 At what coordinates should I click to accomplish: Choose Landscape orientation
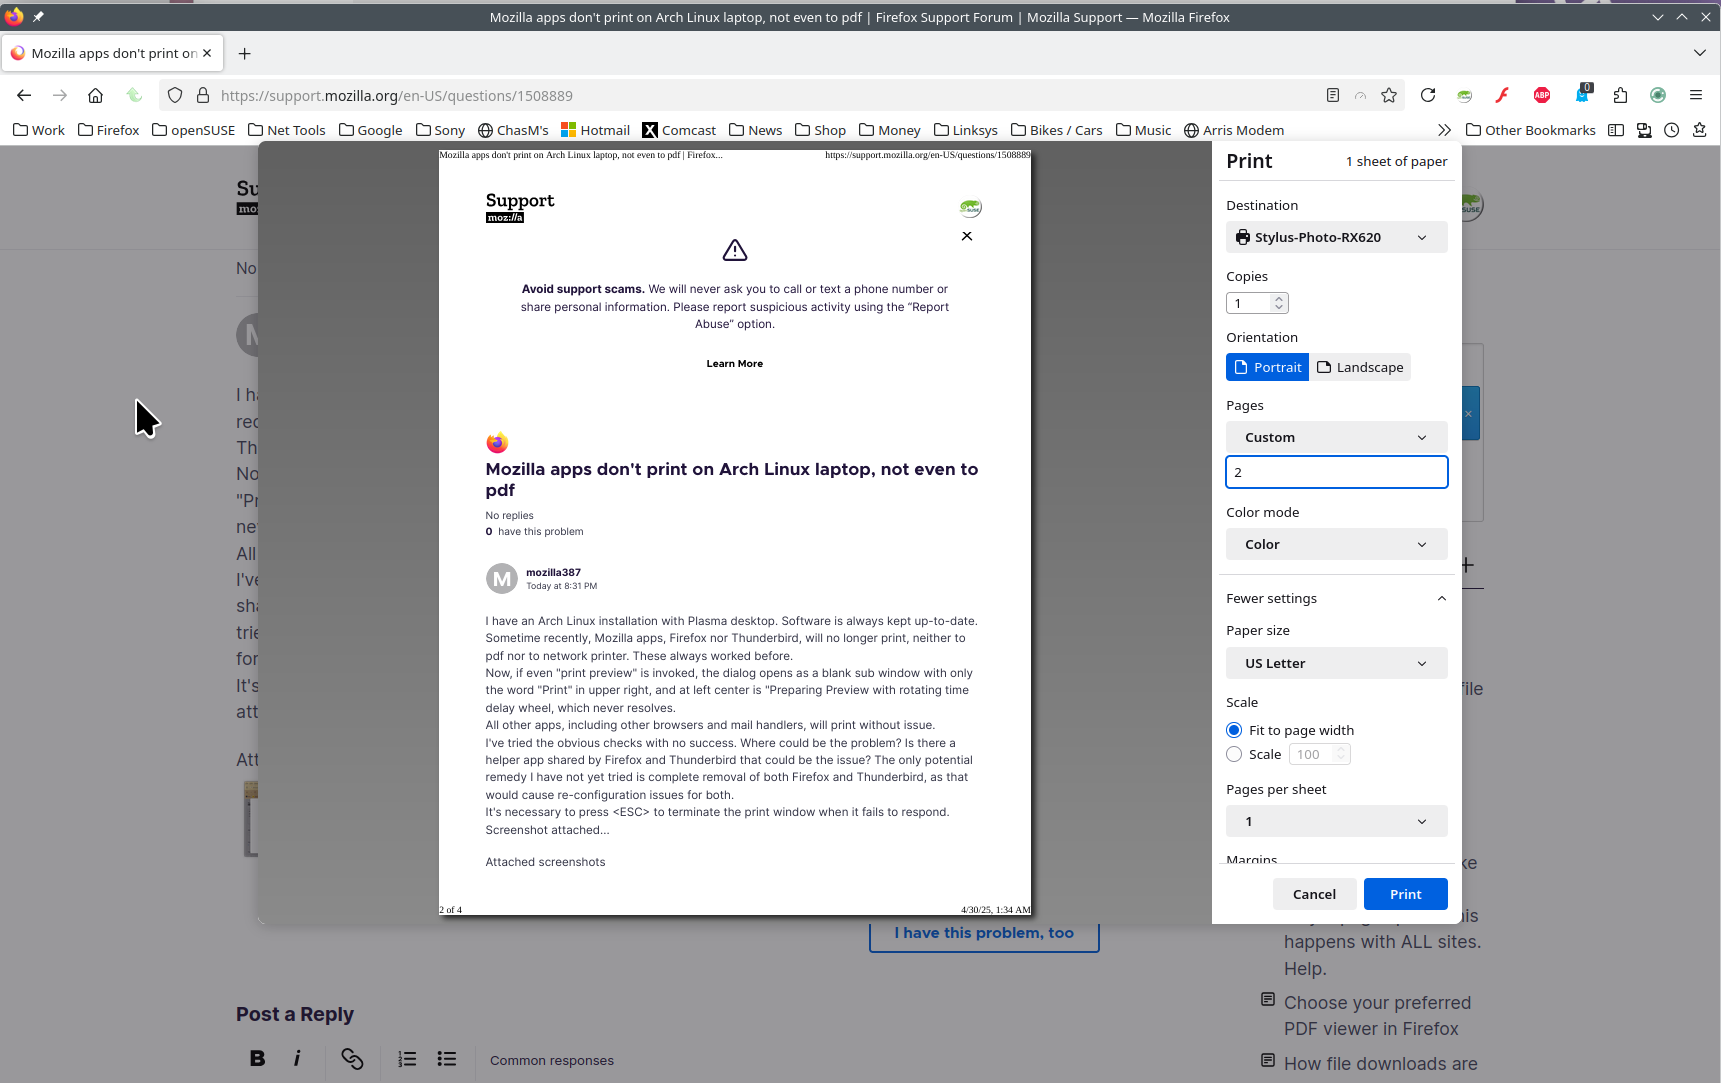point(1360,367)
